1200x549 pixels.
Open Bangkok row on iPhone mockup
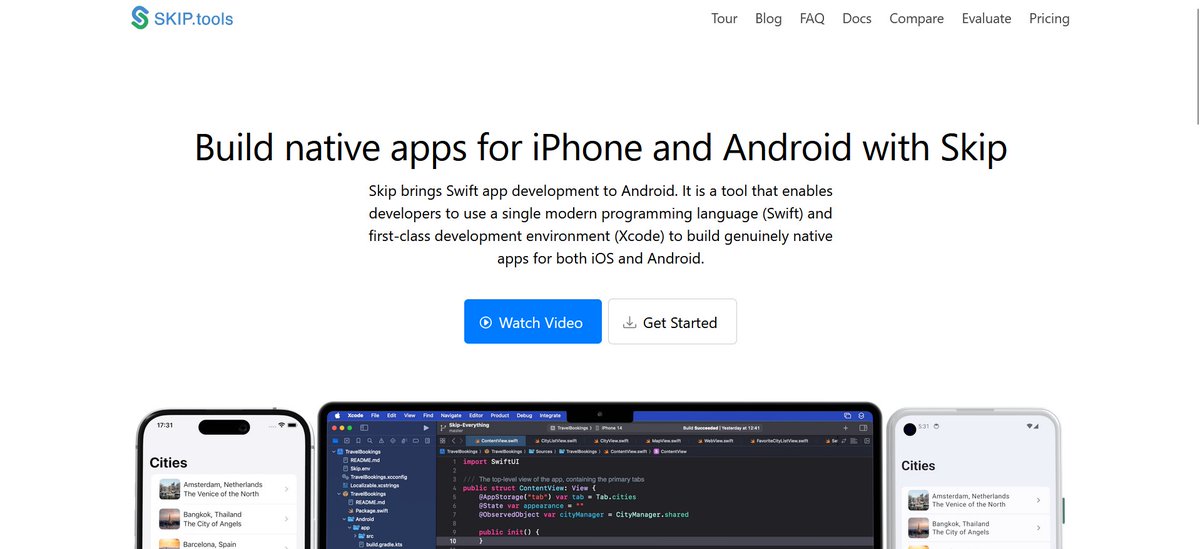point(224,519)
